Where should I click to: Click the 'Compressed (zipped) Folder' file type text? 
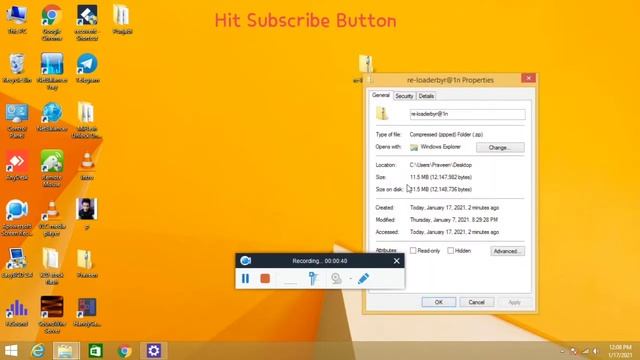coord(446,134)
